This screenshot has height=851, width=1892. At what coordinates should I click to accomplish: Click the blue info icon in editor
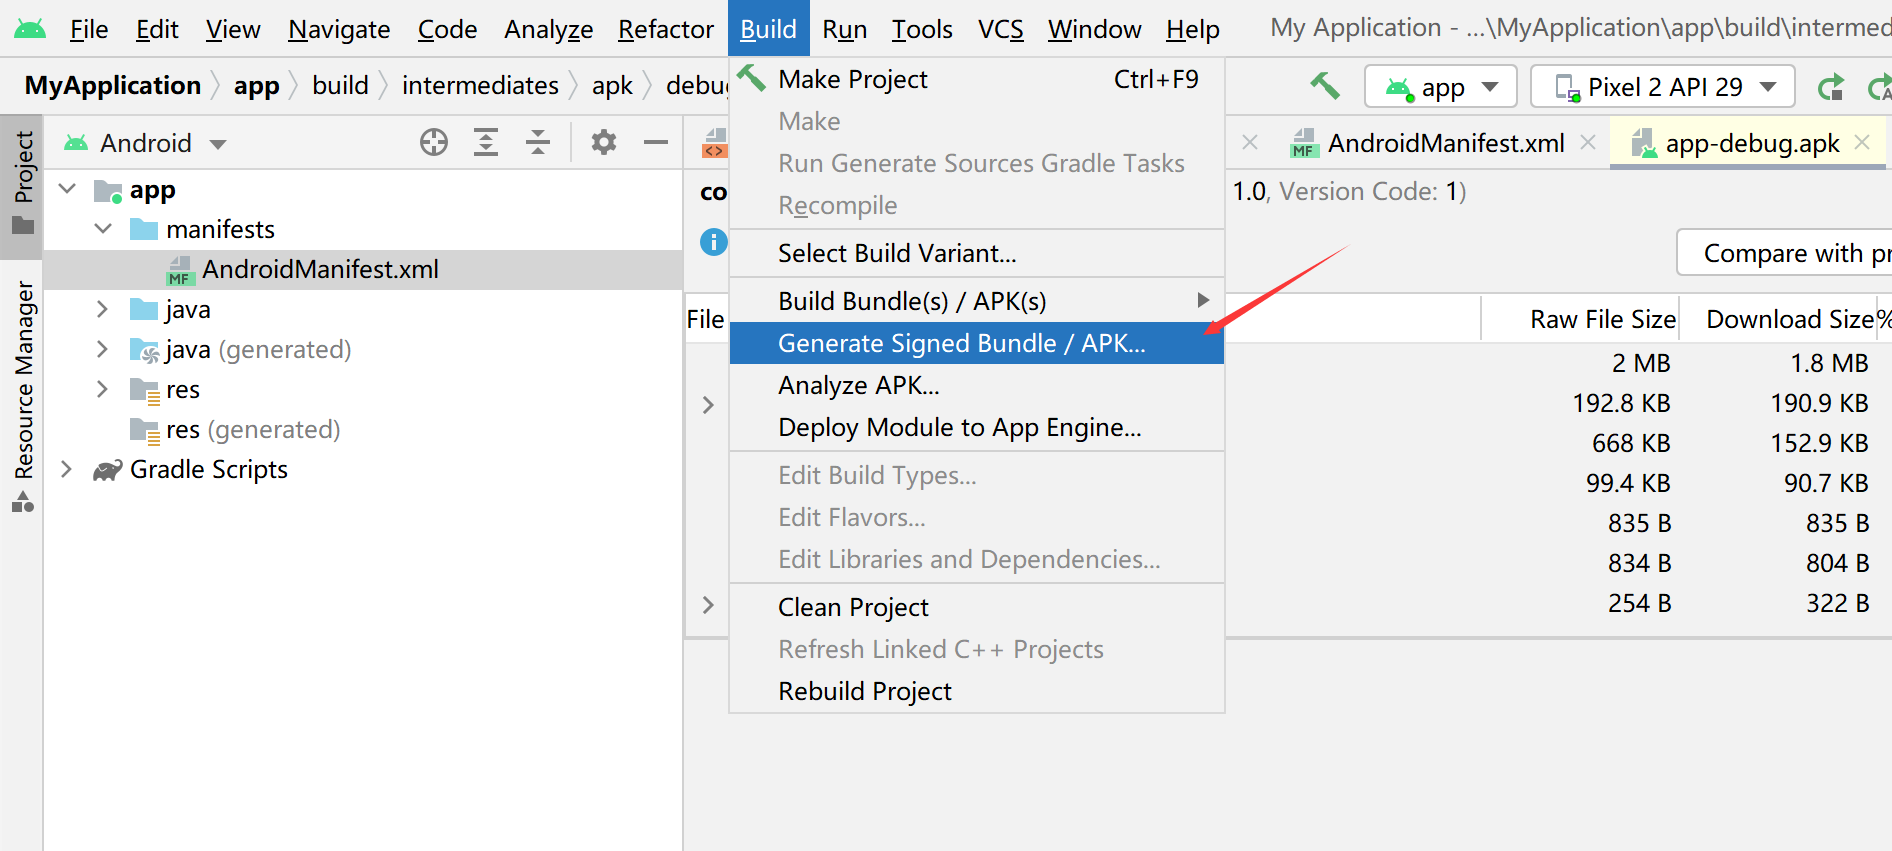click(x=713, y=242)
